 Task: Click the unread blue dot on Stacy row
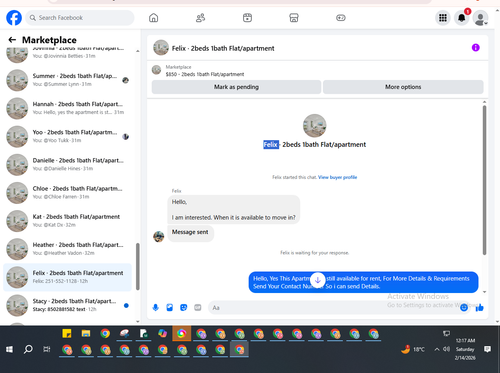(x=126, y=305)
